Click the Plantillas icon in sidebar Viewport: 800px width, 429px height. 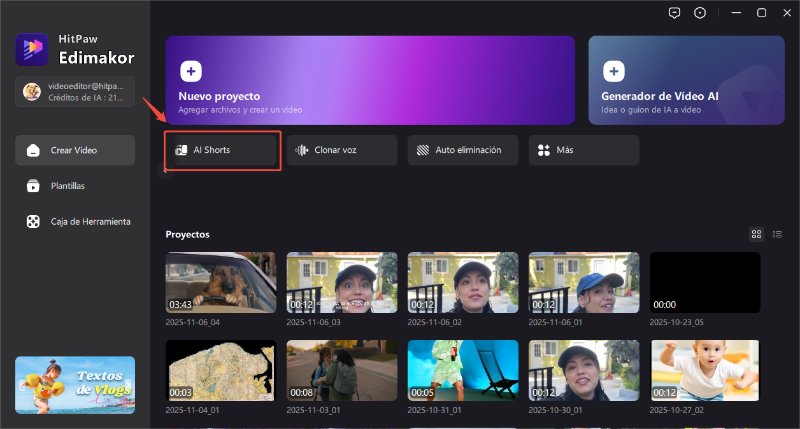pos(33,186)
